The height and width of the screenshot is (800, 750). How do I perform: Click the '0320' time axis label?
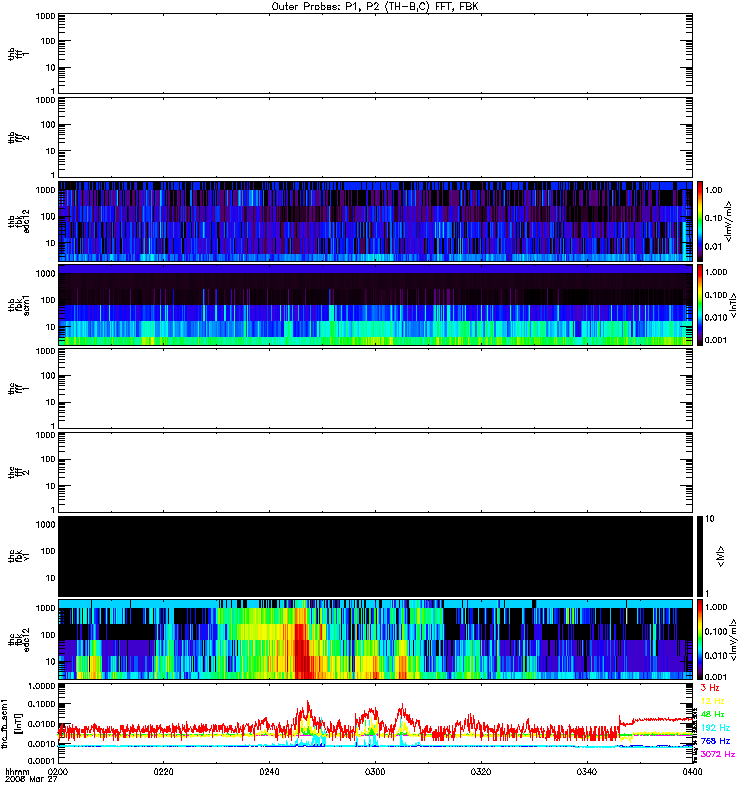click(481, 772)
